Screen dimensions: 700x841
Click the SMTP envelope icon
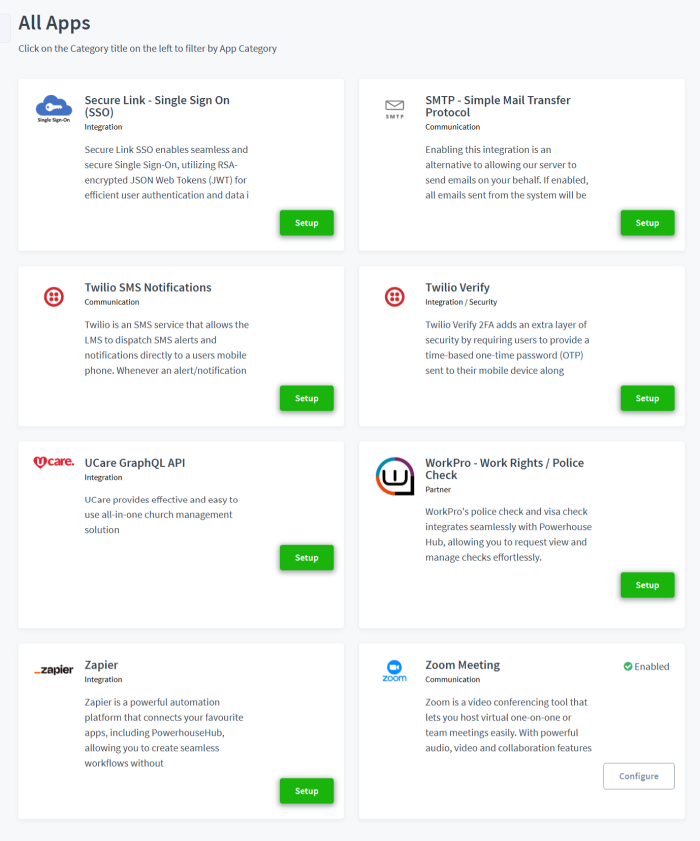394,106
